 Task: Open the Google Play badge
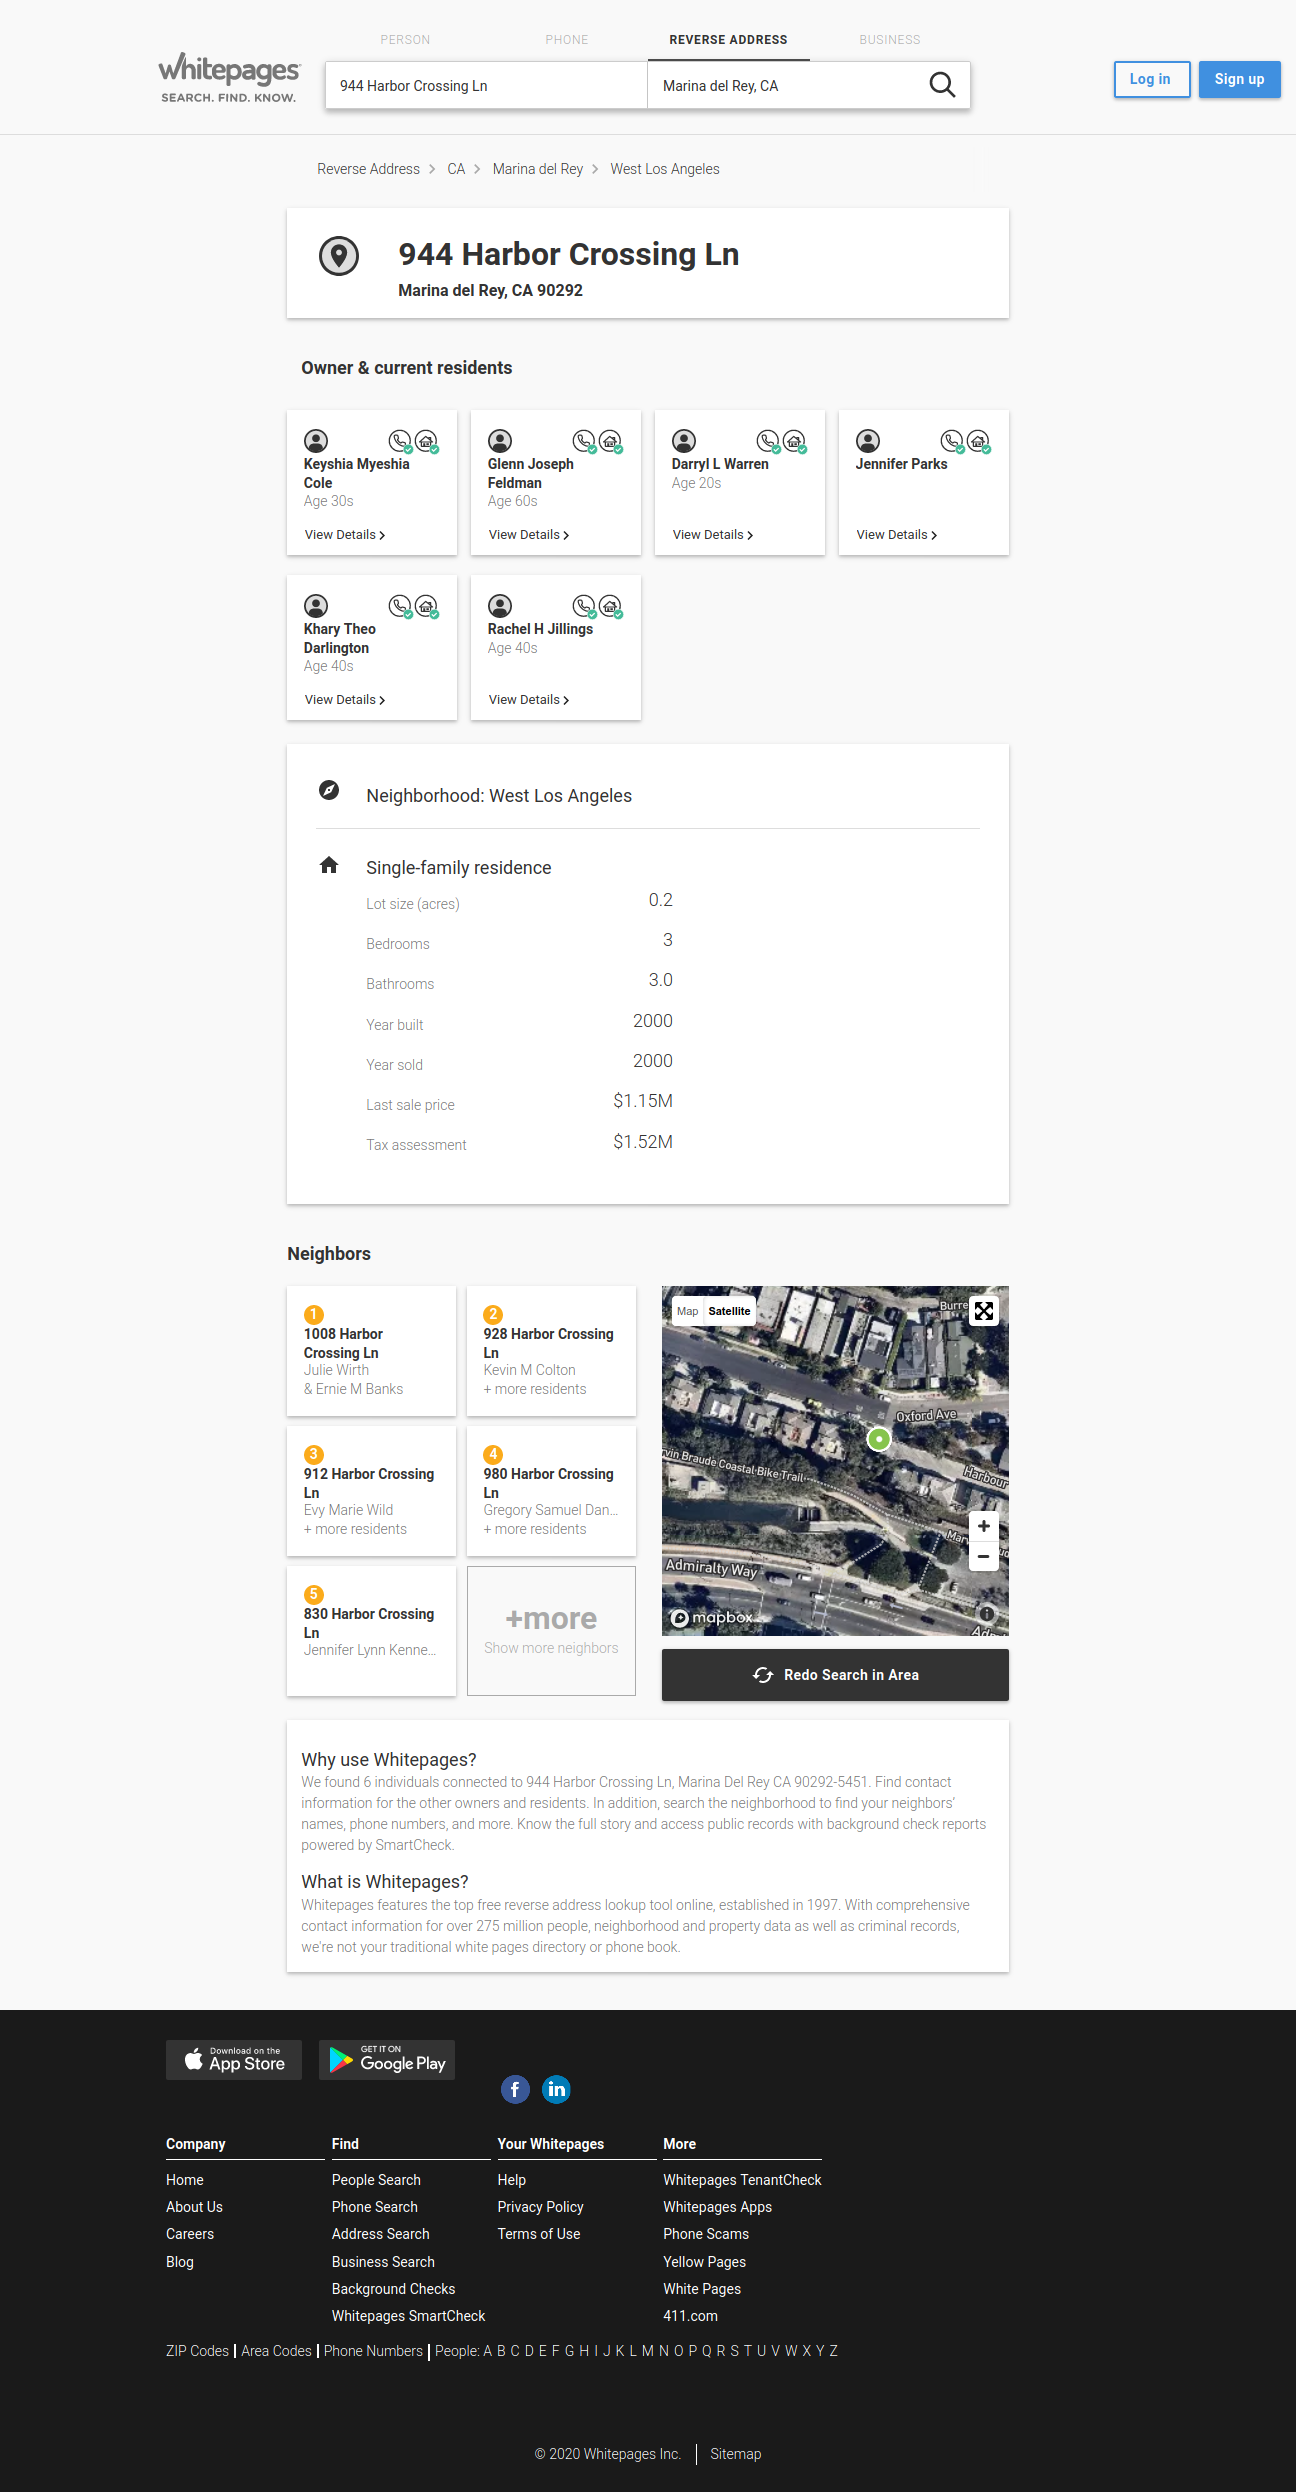pos(387,2060)
